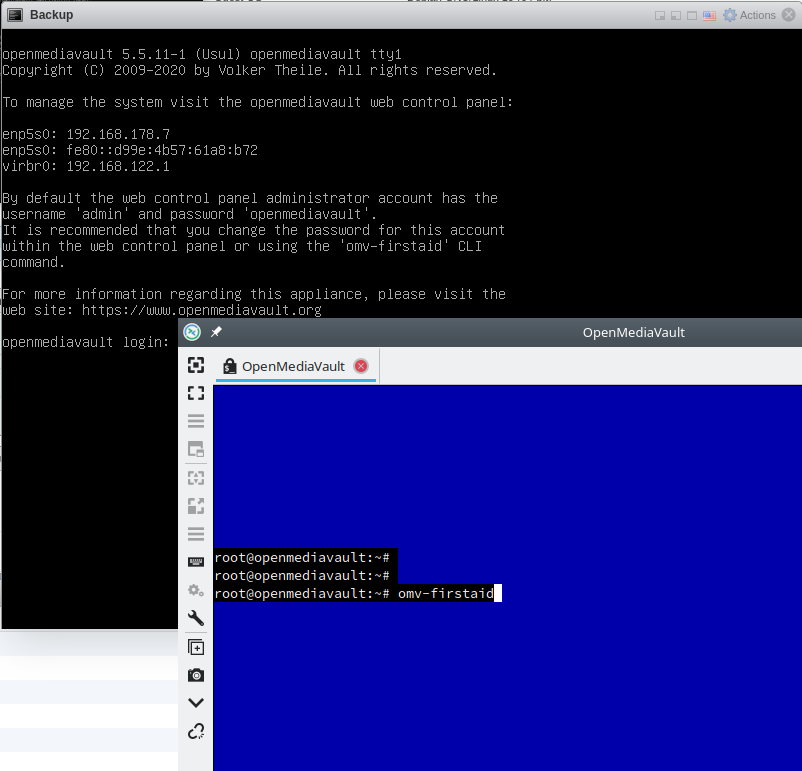Image resolution: width=802 pixels, height=771 pixels.
Task: Click the pin icon in the OpenMediaVault title bar
Action: click(216, 332)
